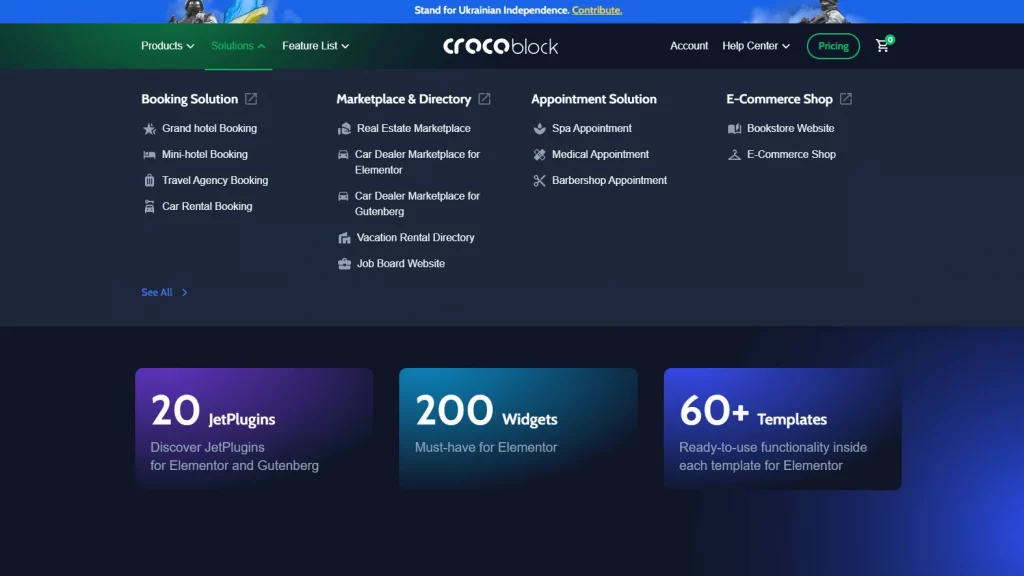Click the See All link
The image size is (1024, 576).
coord(157,293)
